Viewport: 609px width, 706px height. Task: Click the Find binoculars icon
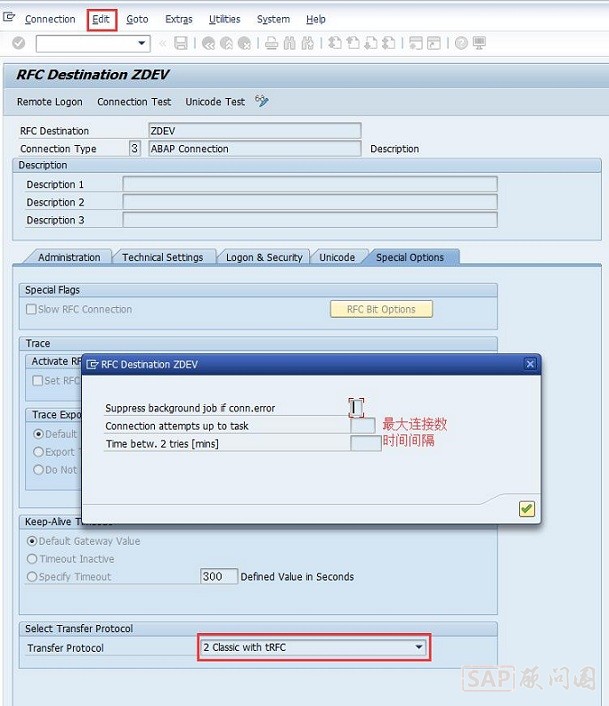[289, 43]
